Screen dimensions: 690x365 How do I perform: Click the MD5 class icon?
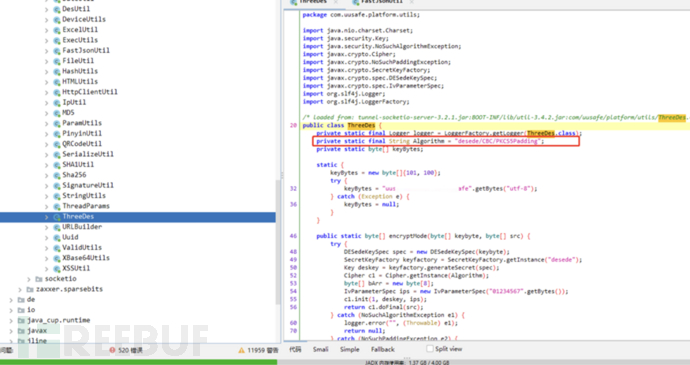57,113
